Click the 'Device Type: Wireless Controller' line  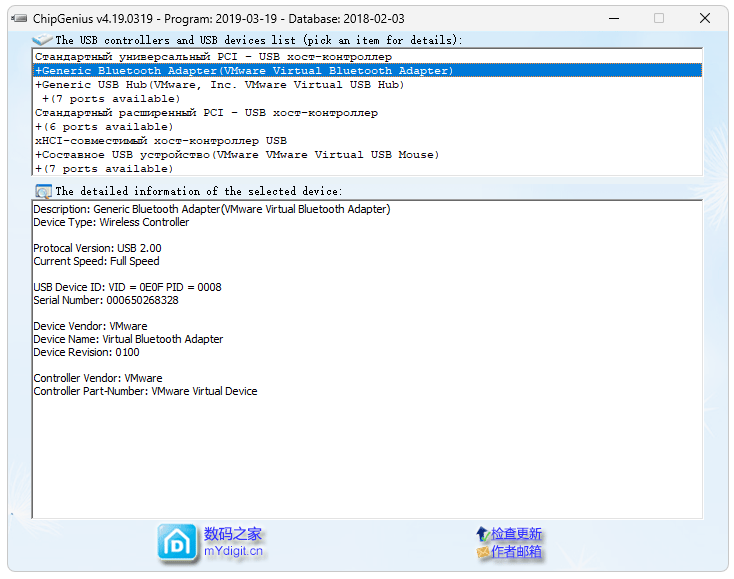[x=111, y=222]
